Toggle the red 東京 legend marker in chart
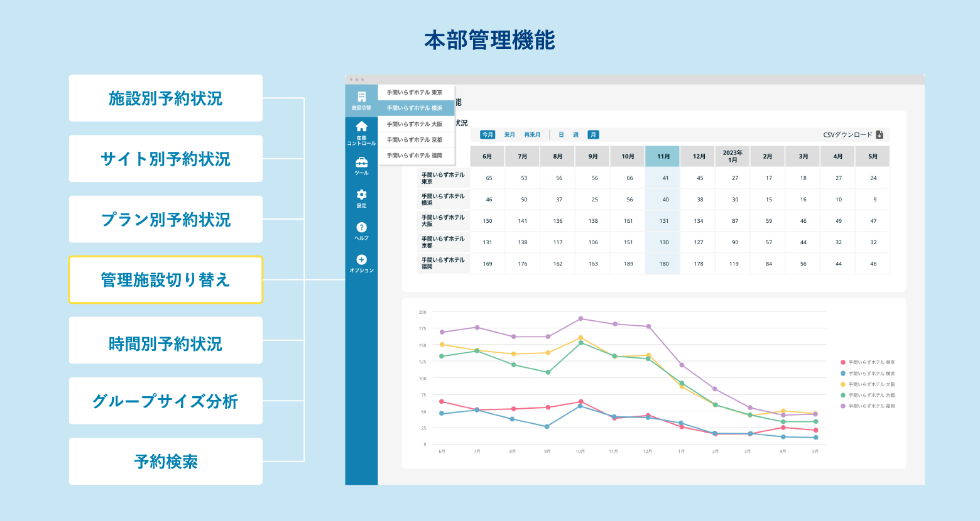 tap(843, 362)
